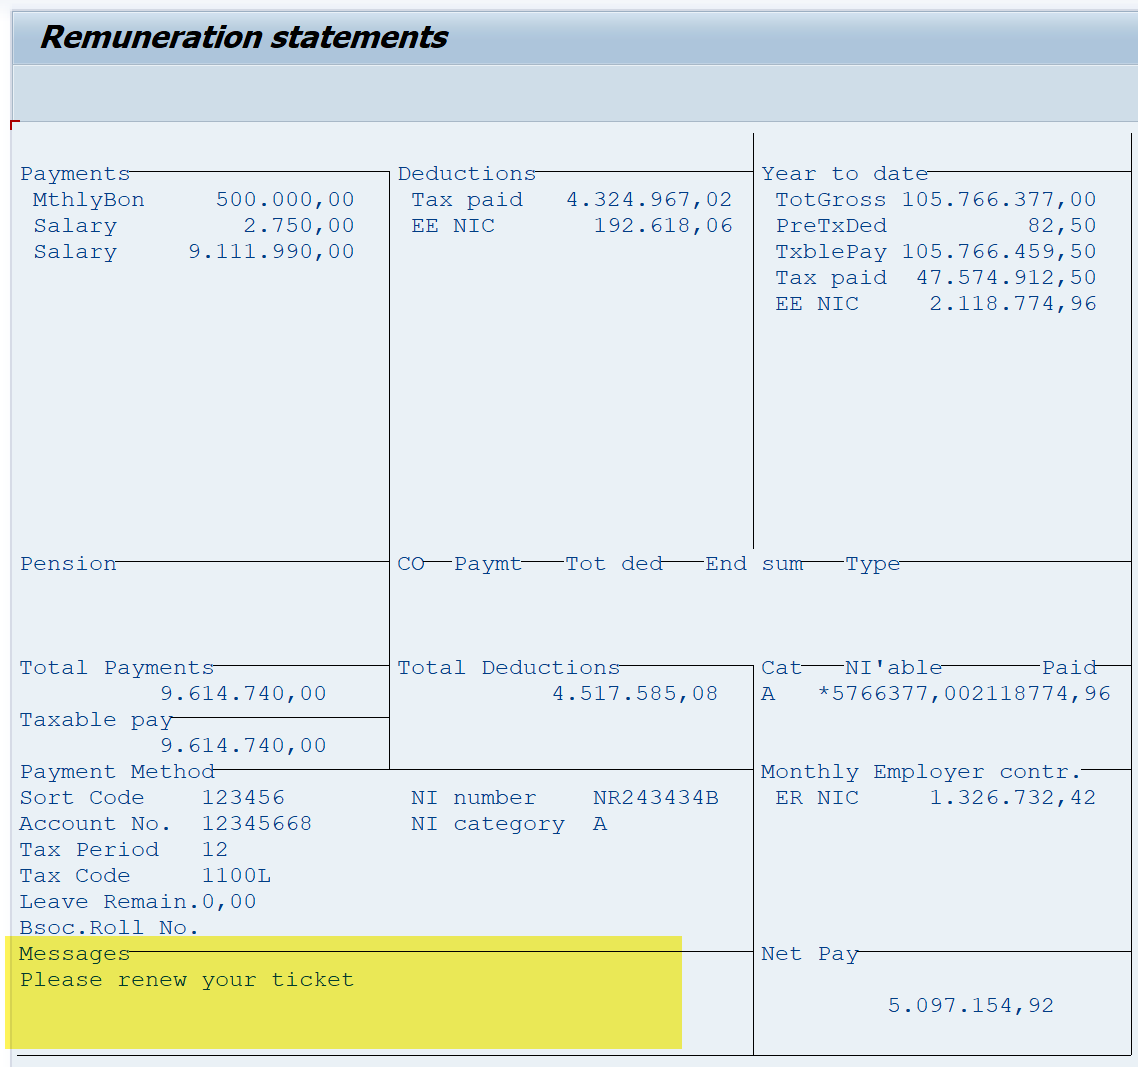This screenshot has height=1067, width=1138.
Task: Select NI number NR243434B
Action: coord(656,798)
